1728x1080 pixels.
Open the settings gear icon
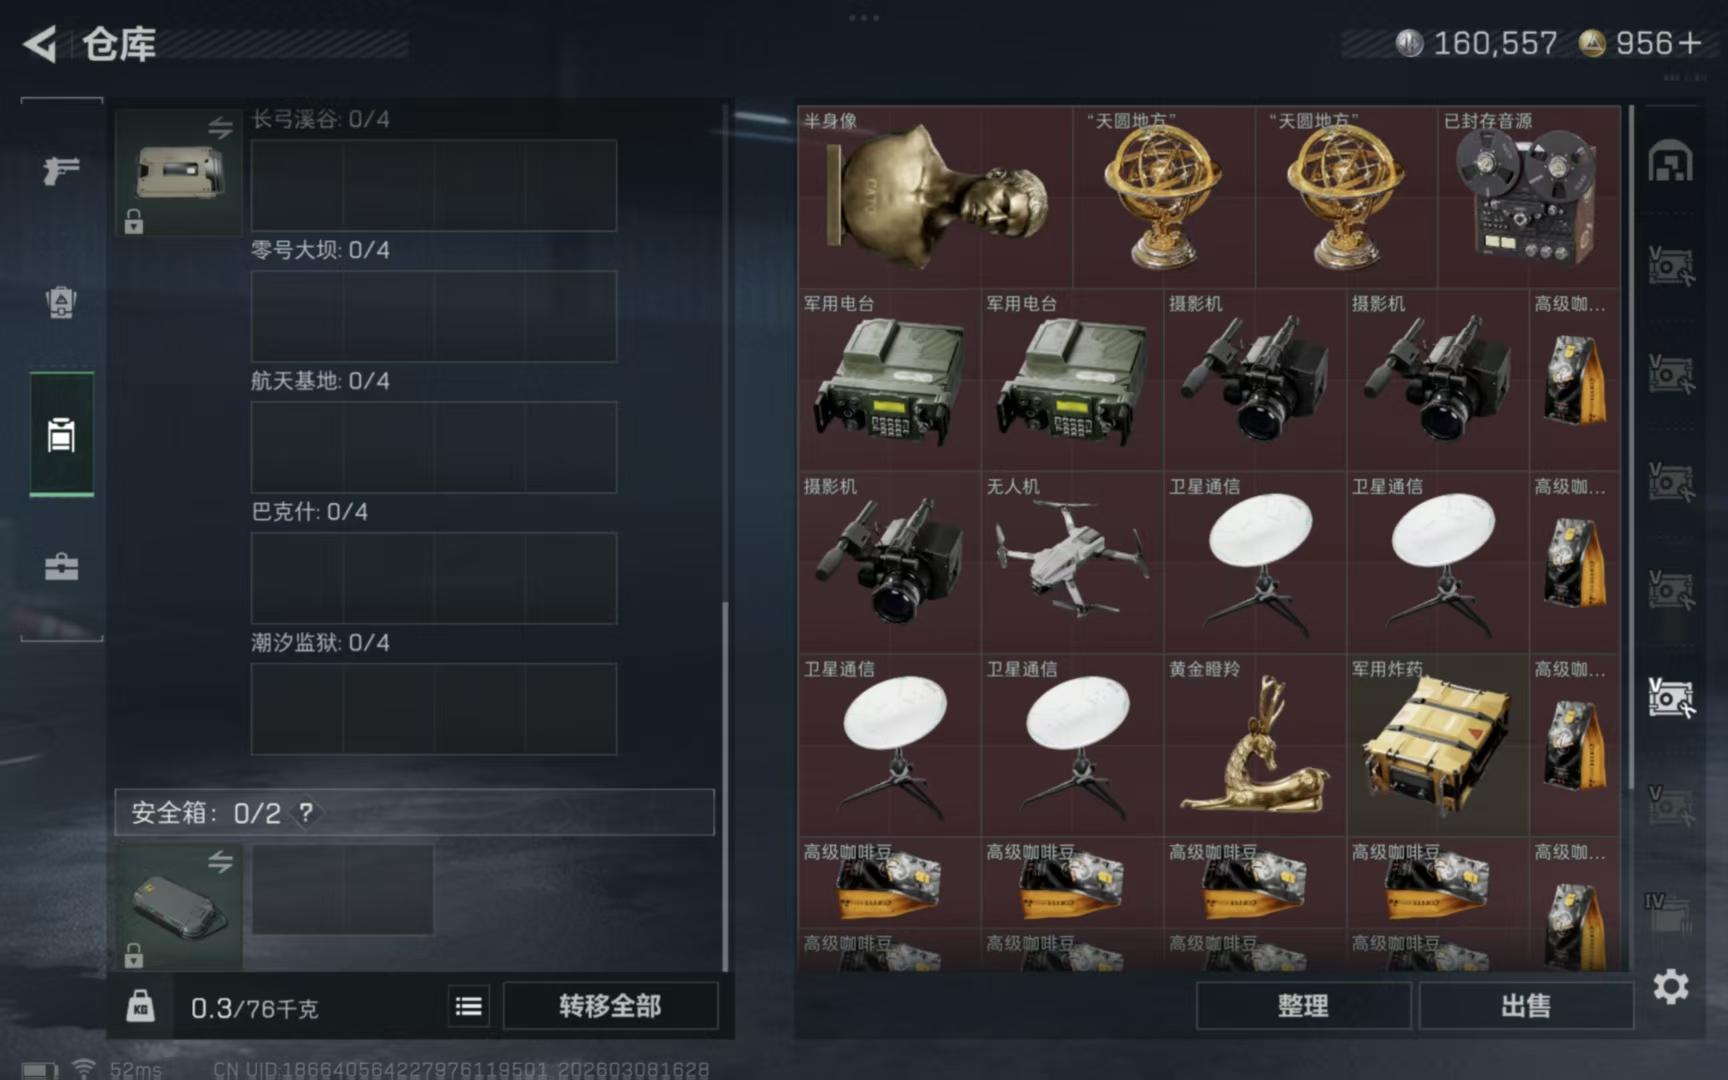click(x=1671, y=987)
